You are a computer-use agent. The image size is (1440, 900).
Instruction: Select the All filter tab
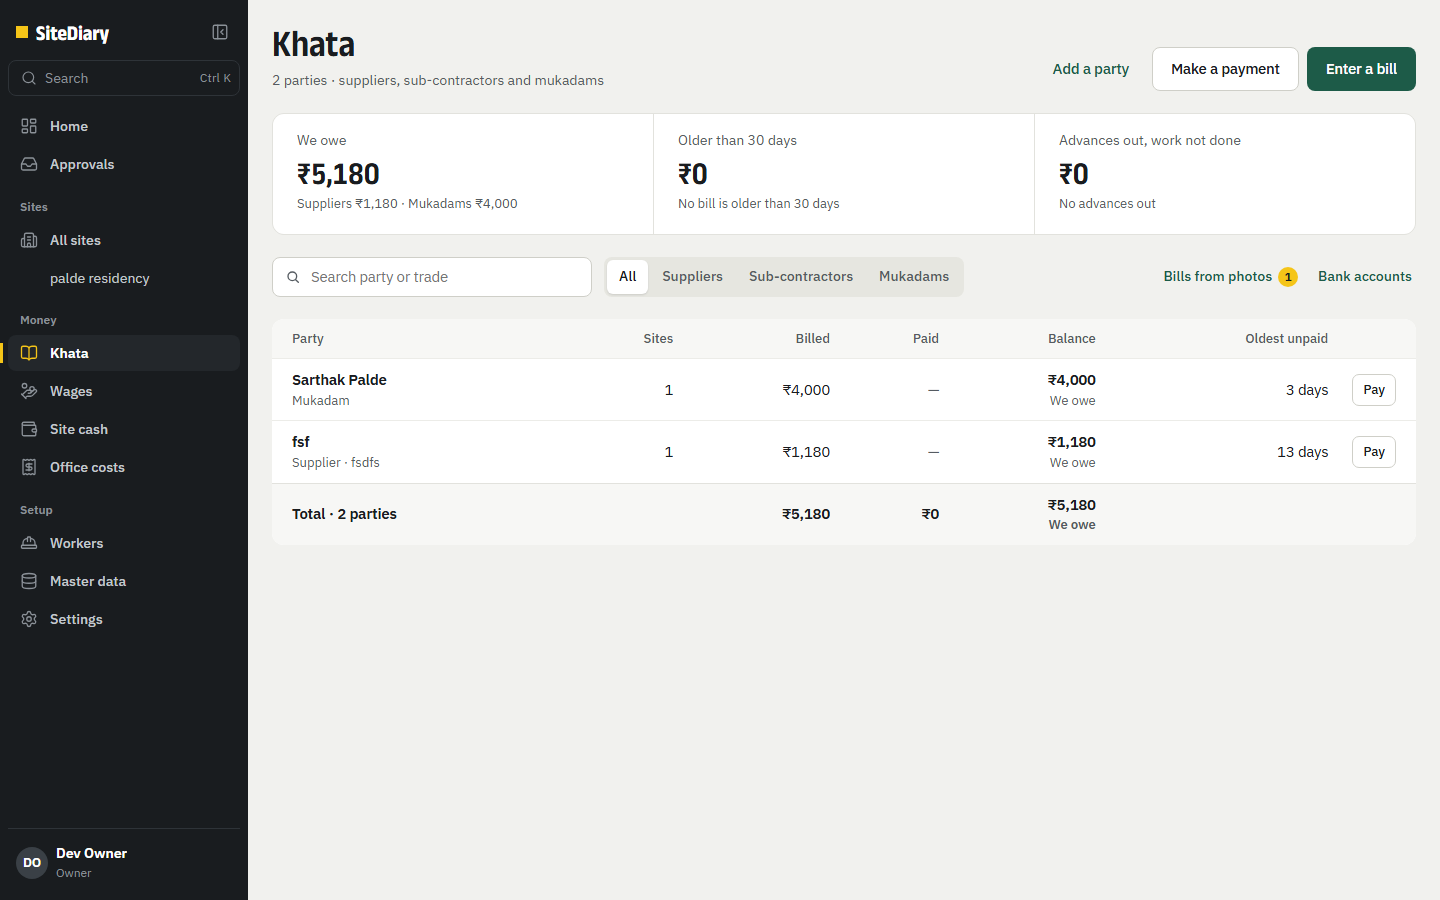[x=627, y=277]
